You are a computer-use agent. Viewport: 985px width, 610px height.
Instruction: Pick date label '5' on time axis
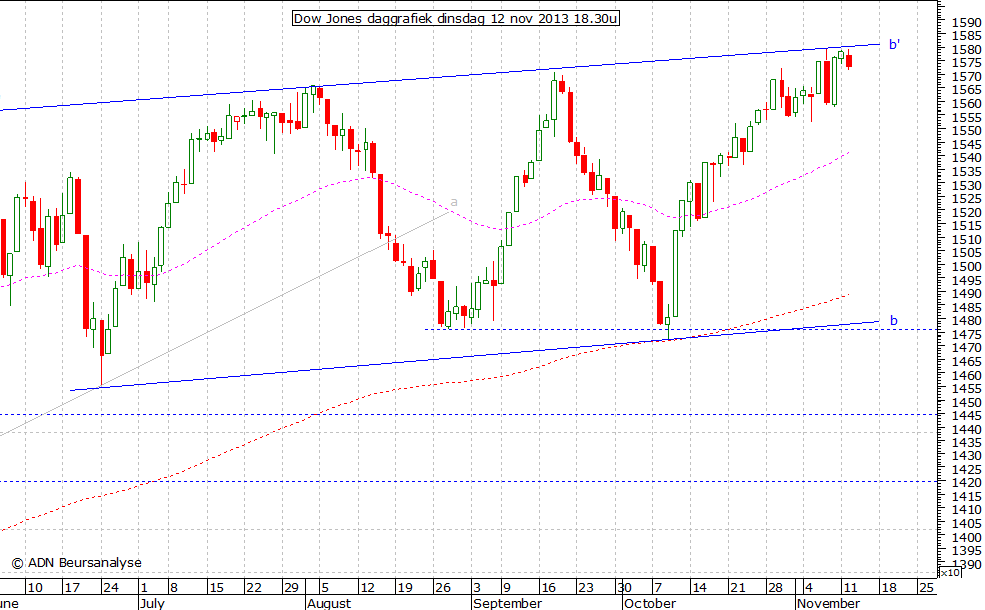pyautogui.click(x=324, y=587)
